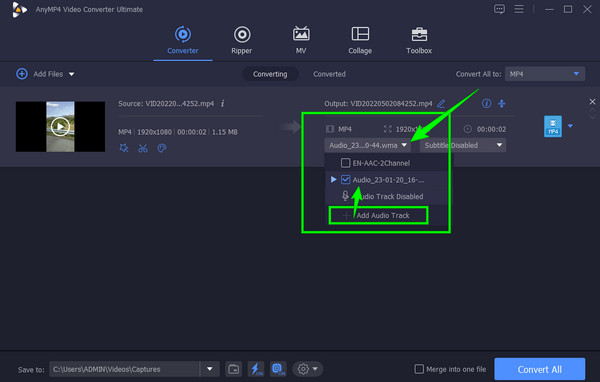Viewport: 600px width, 382px height.
Task: Open the hamburger menu icon
Action: click(519, 9)
